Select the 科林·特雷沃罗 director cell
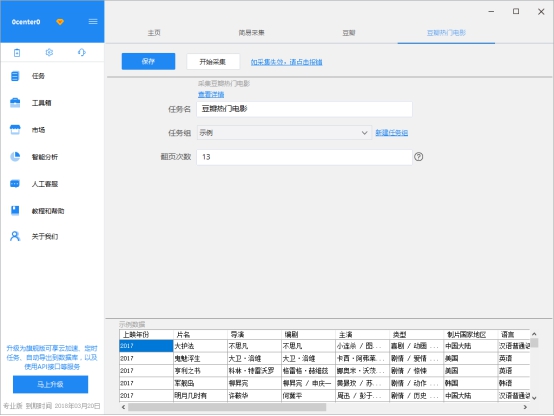 click(x=254, y=370)
